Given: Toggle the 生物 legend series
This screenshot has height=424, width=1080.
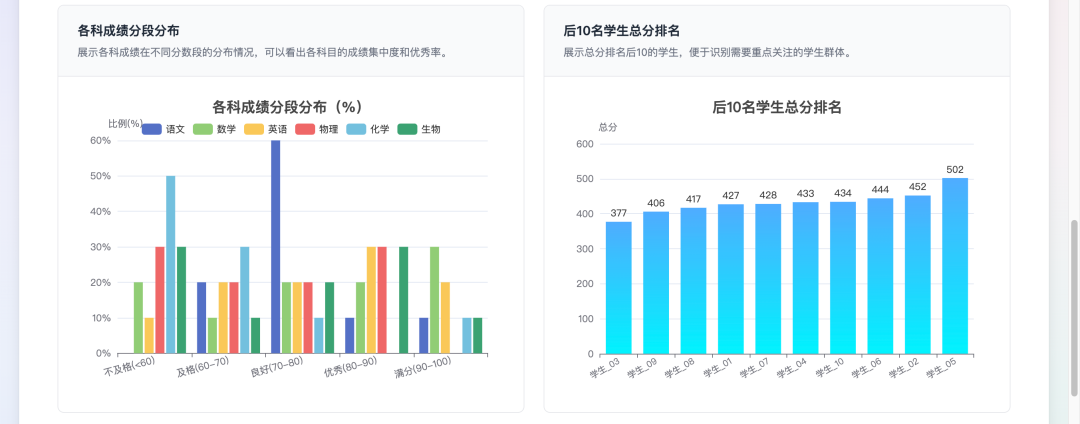Looking at the screenshot, I should 419,129.
